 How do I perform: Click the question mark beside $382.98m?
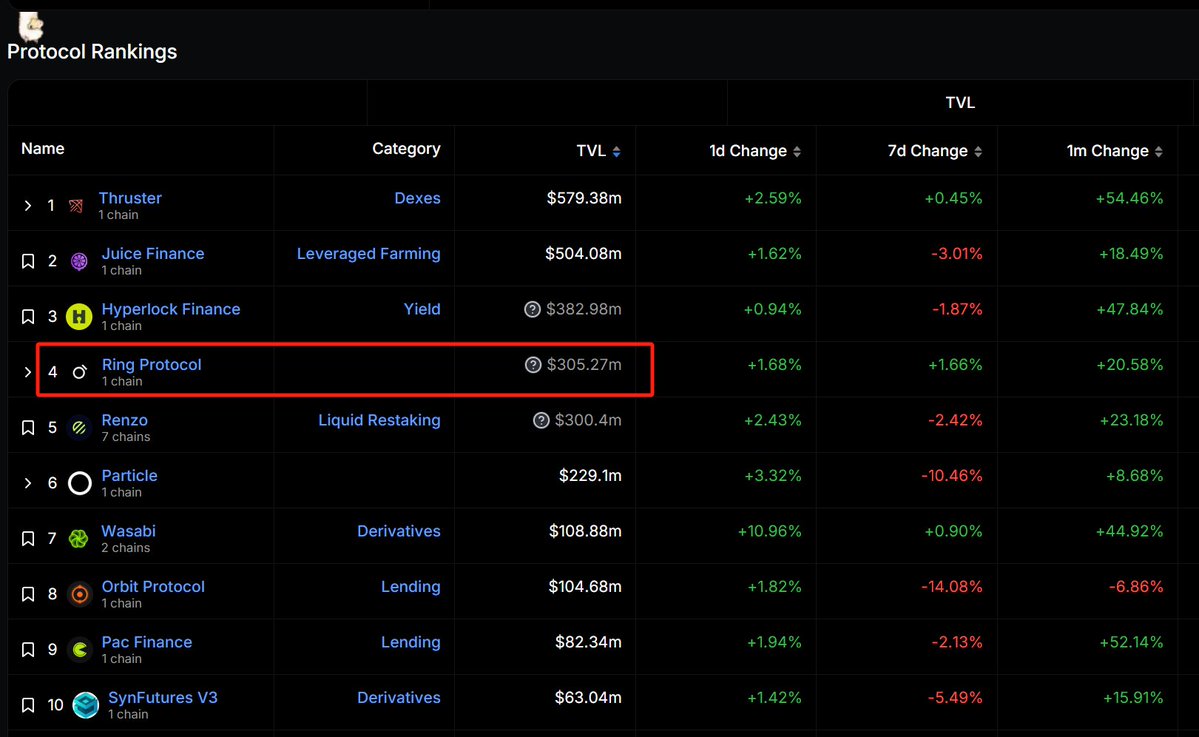click(x=532, y=310)
